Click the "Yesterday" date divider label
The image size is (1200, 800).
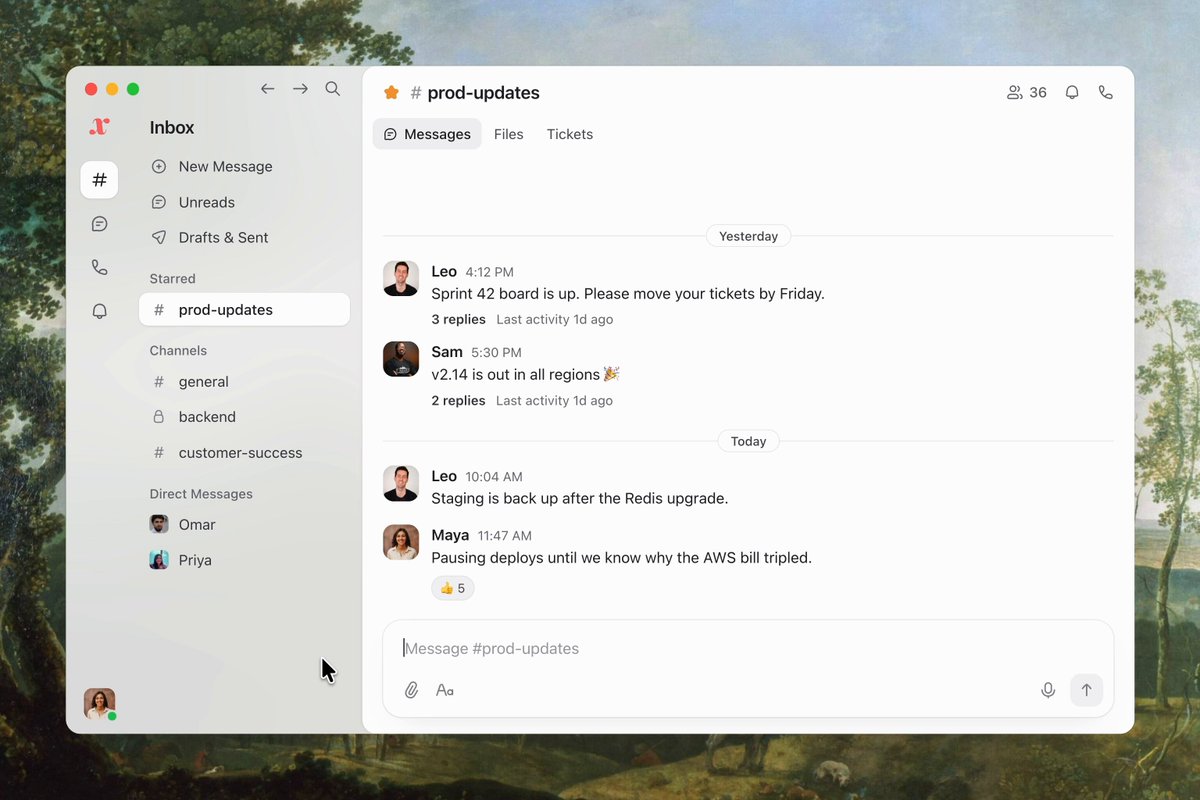[x=749, y=236]
